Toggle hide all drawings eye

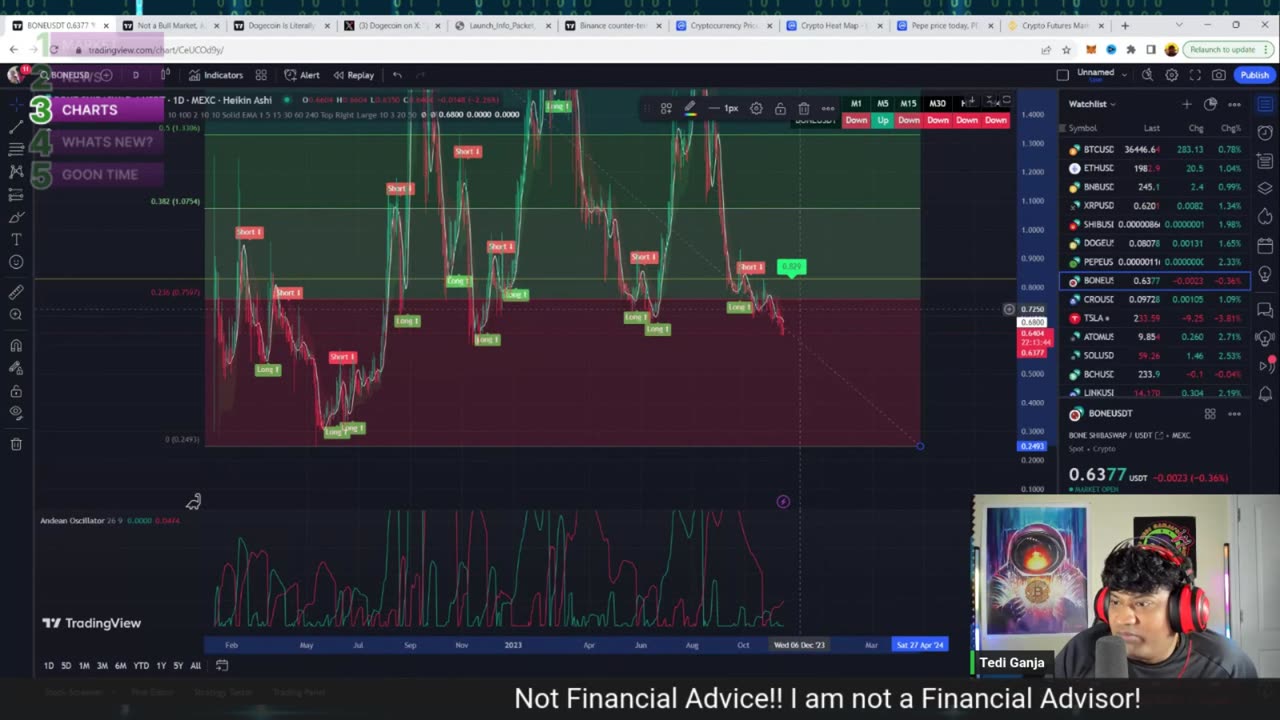[x=16, y=412]
